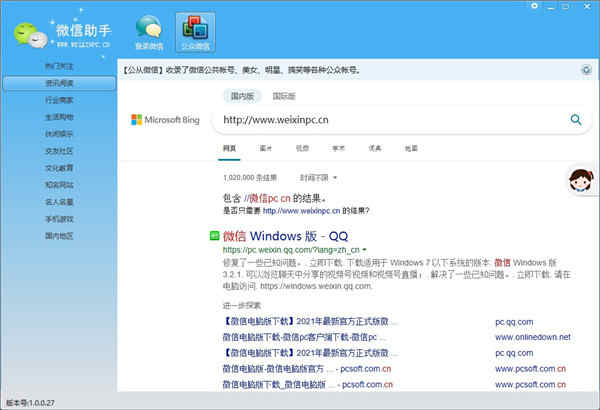Select the 地图 search tab
This screenshot has width=600, height=410.
click(411, 148)
